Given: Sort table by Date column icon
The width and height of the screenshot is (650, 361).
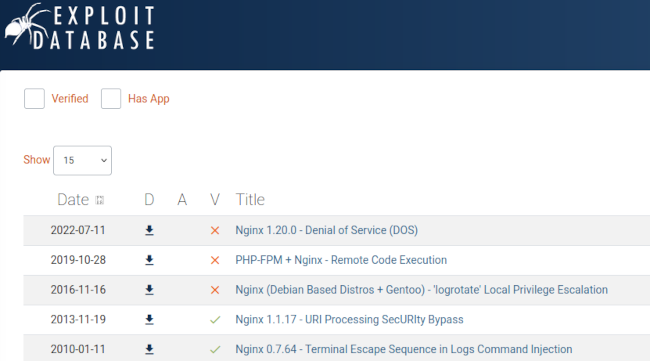Looking at the screenshot, I should [99, 200].
